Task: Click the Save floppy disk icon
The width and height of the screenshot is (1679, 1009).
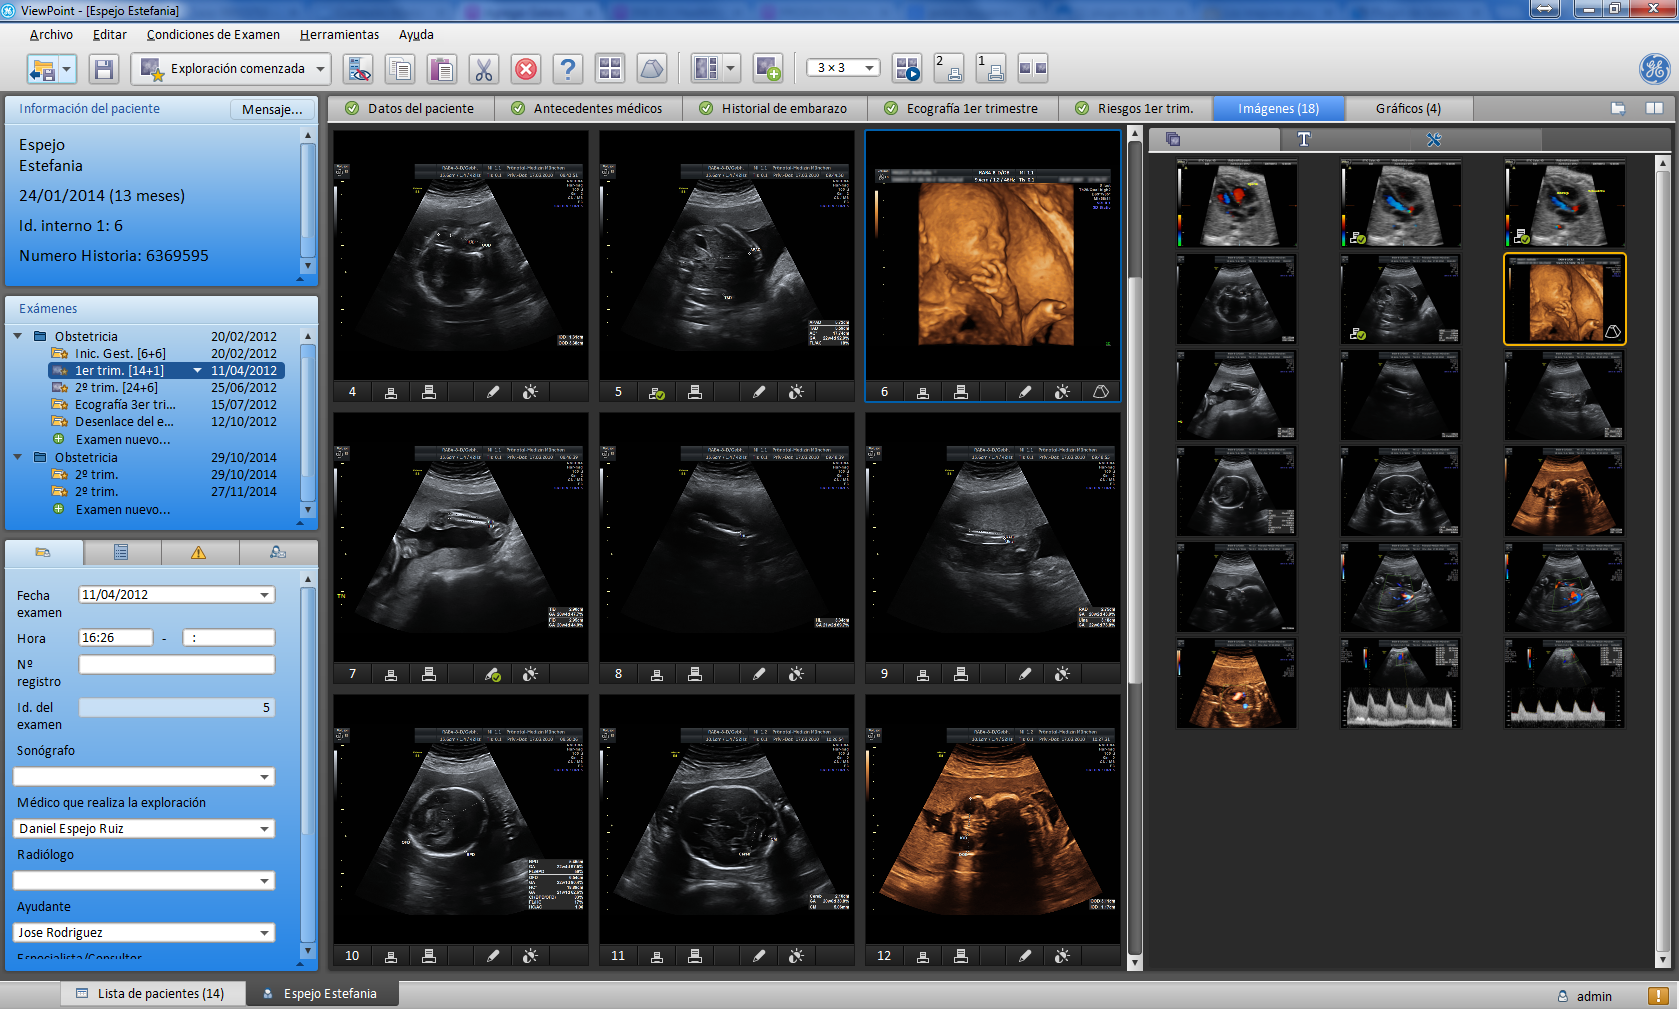Action: pyautogui.click(x=104, y=69)
